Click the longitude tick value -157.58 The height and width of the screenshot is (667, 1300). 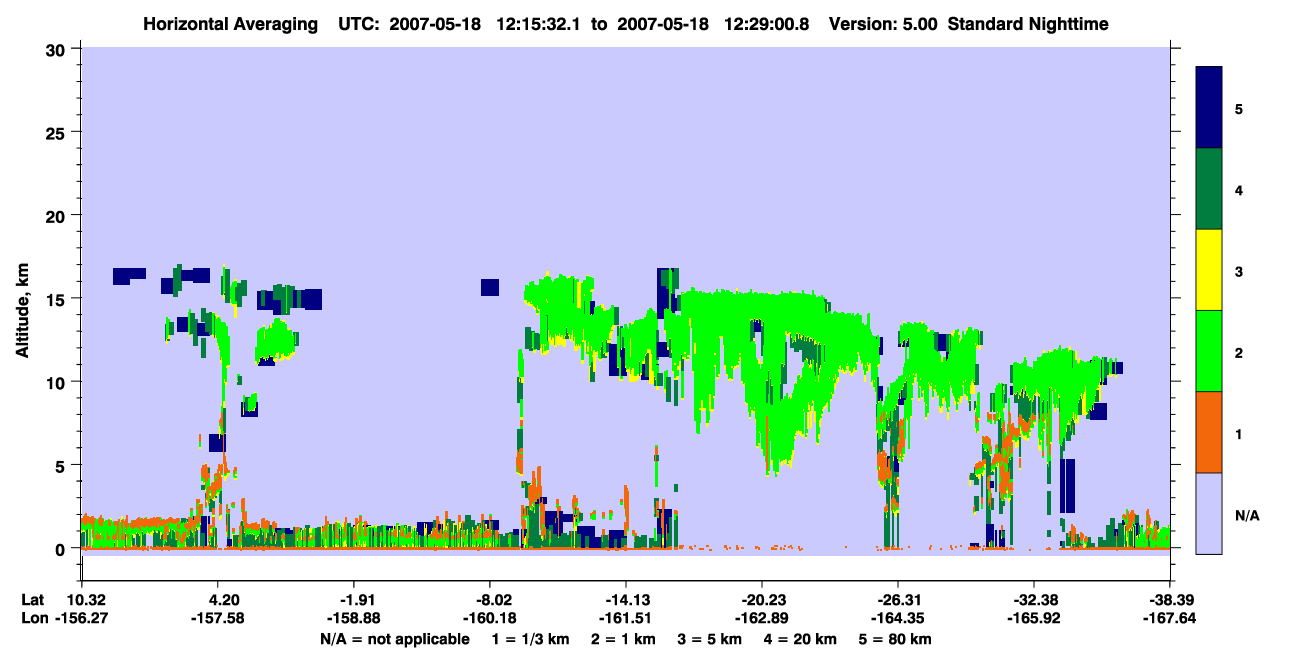pyautogui.click(x=218, y=618)
